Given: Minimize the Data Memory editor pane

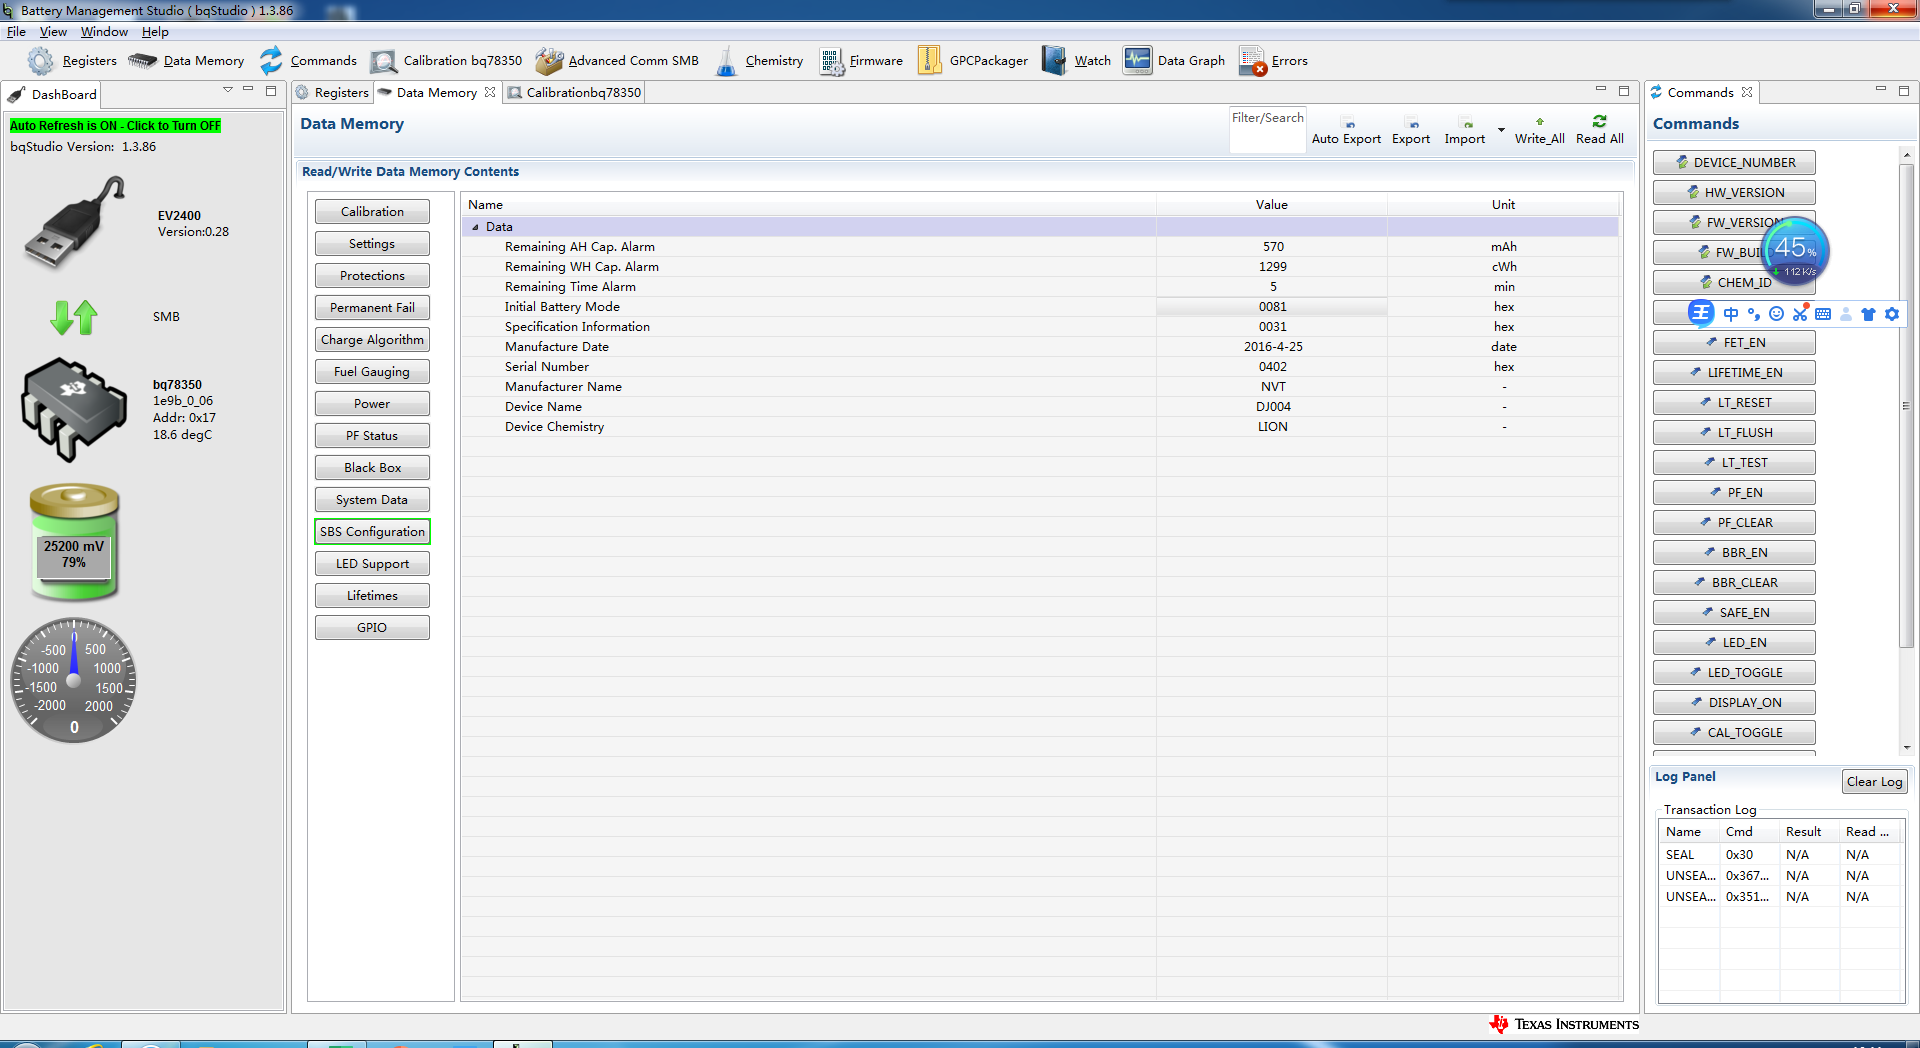Looking at the screenshot, I should point(1600,90).
